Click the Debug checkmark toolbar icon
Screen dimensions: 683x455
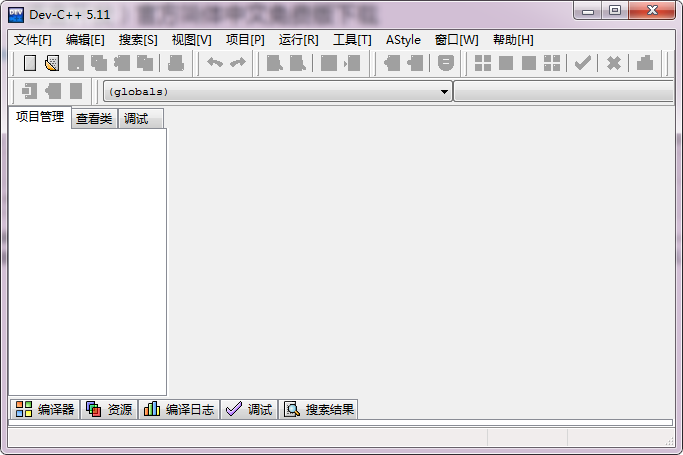pos(583,63)
